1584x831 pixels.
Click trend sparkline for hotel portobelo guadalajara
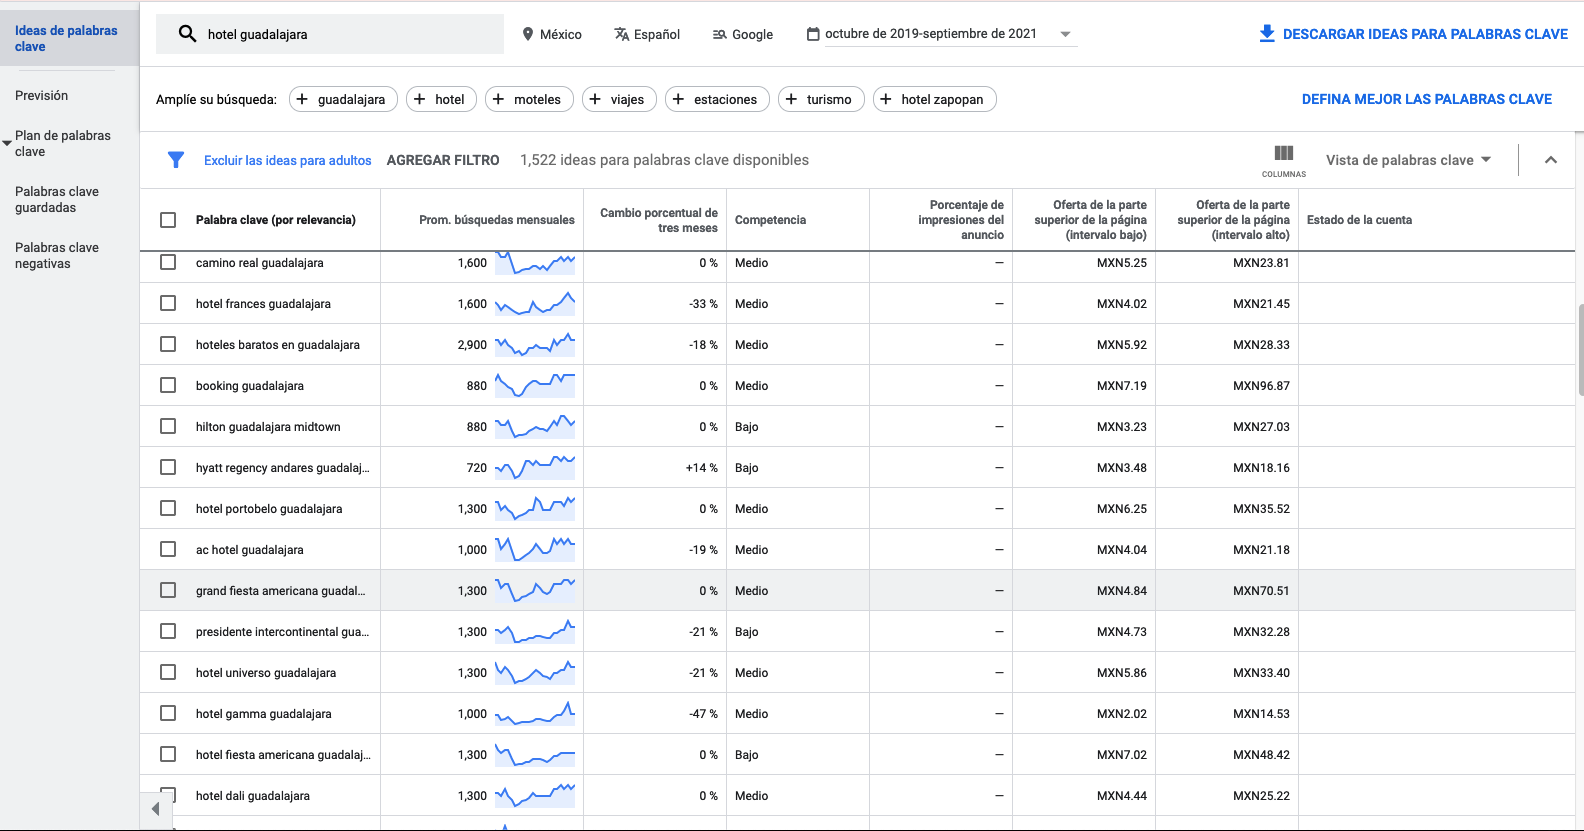(x=535, y=508)
